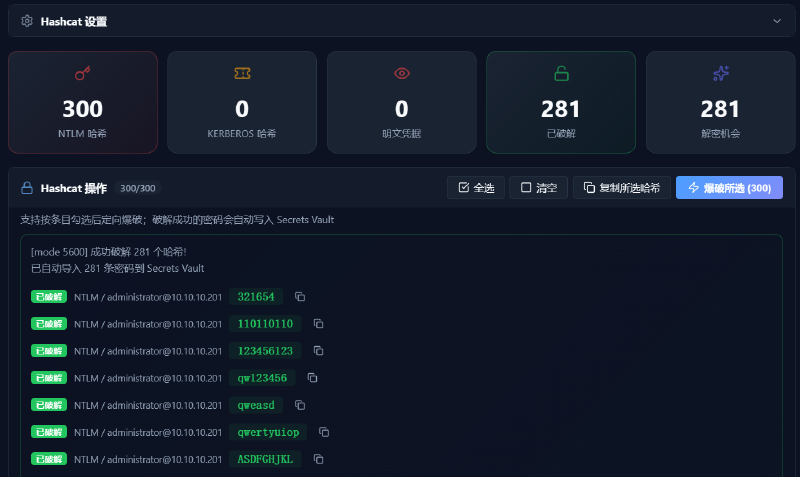Image resolution: width=800 pixels, height=477 pixels.
Task: Copy the password qw123456
Action: [x=312, y=378]
